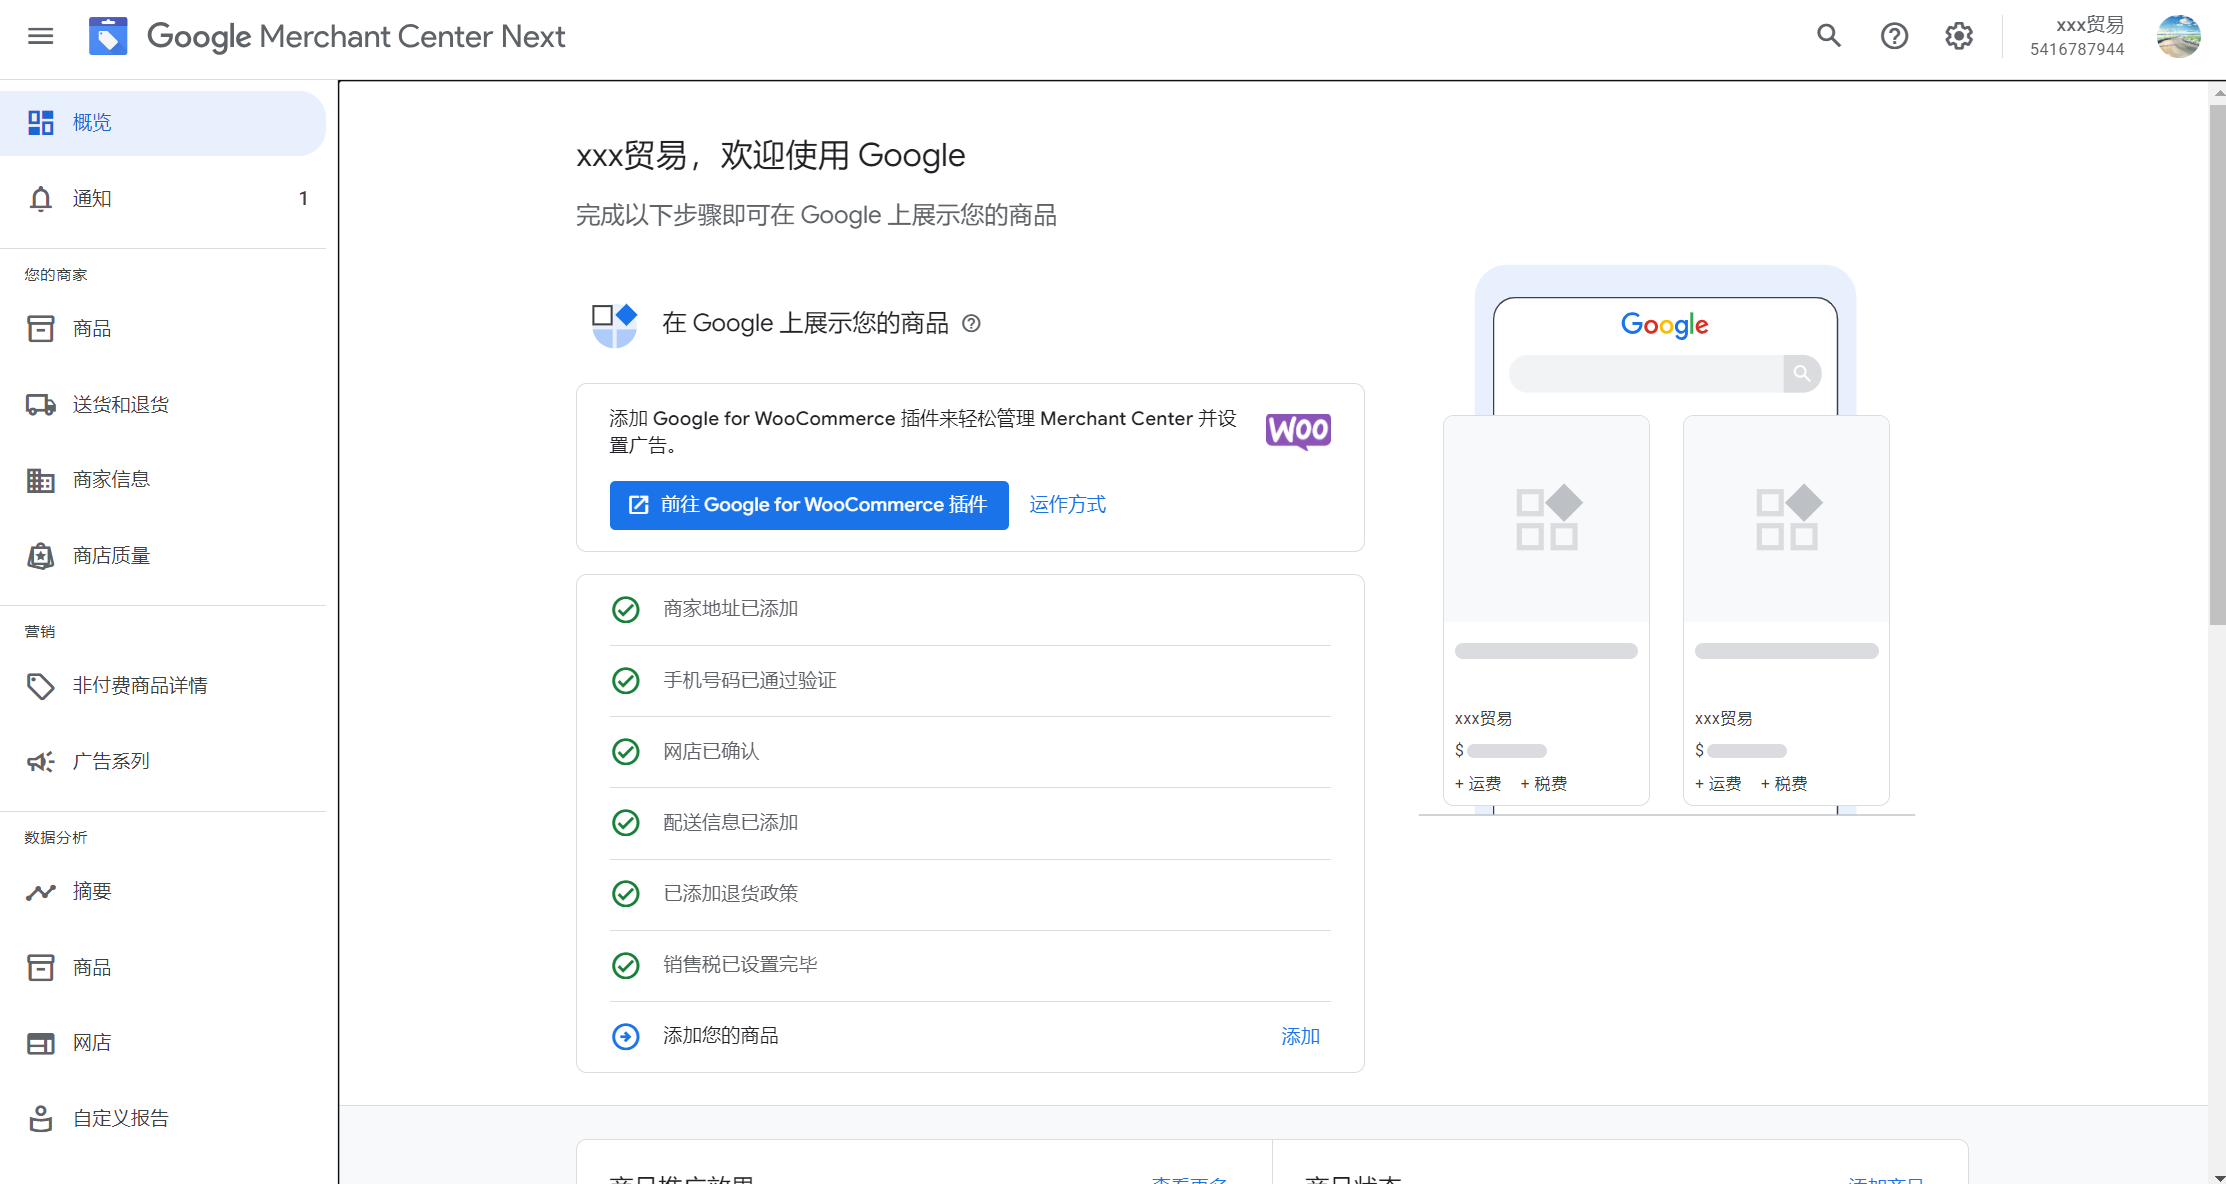Screen dimensions: 2226x1184
Task: Open 送货和退货 menu item
Action: [163, 405]
